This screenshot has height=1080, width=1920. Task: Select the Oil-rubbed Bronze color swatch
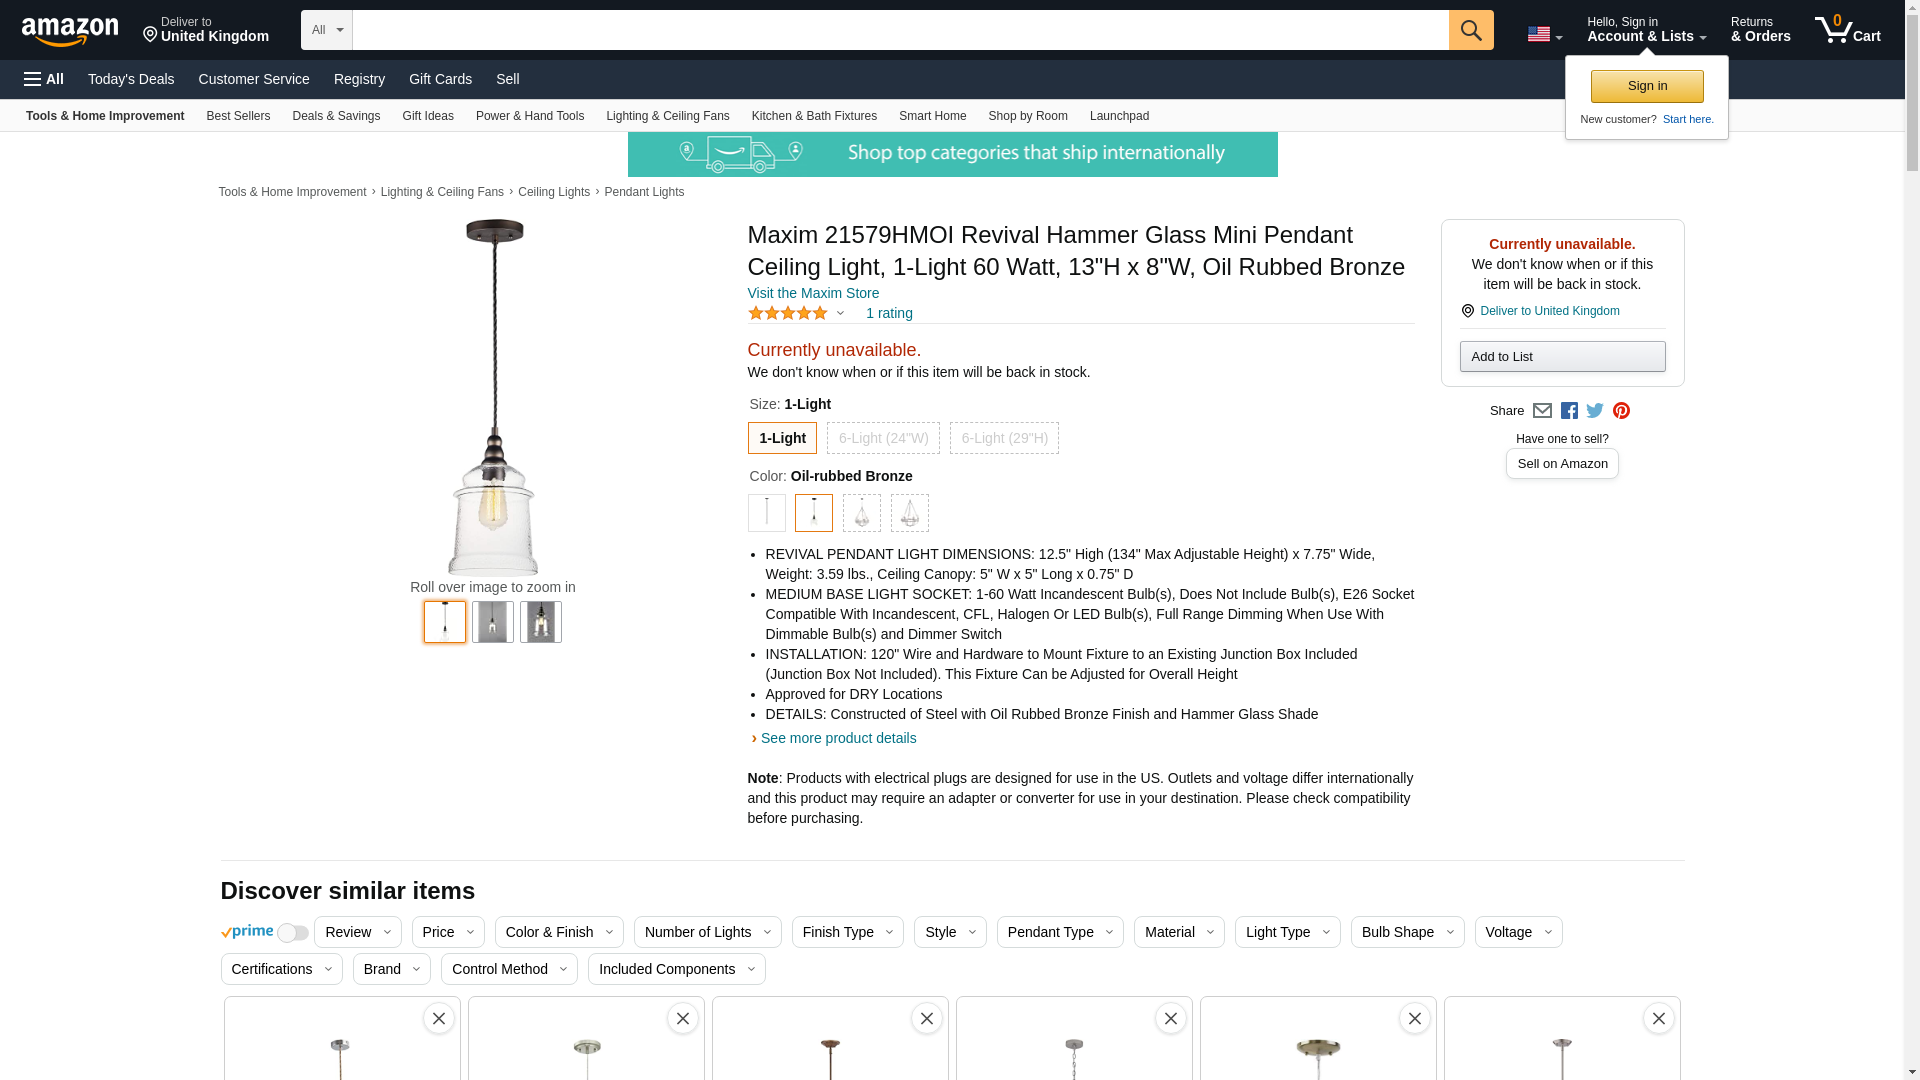coord(814,513)
